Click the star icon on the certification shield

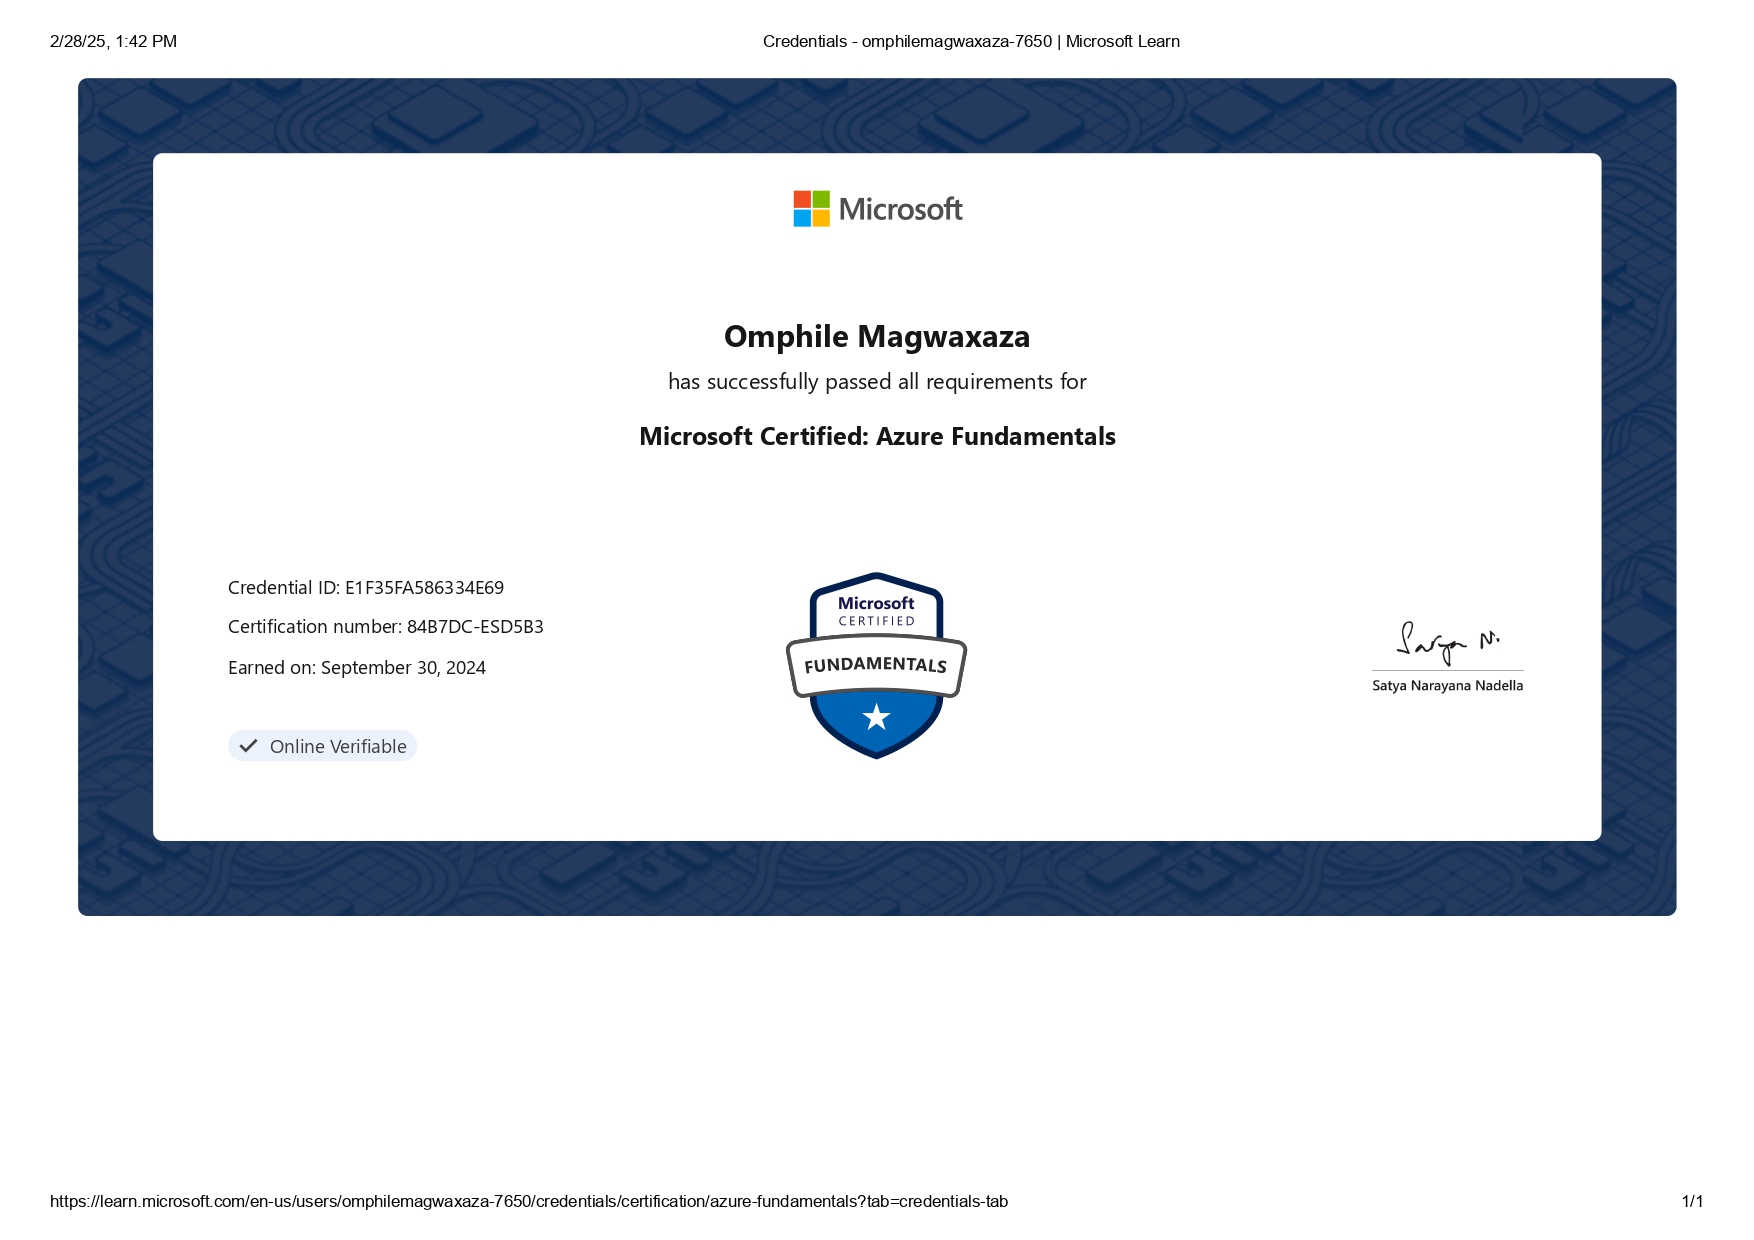tap(877, 715)
